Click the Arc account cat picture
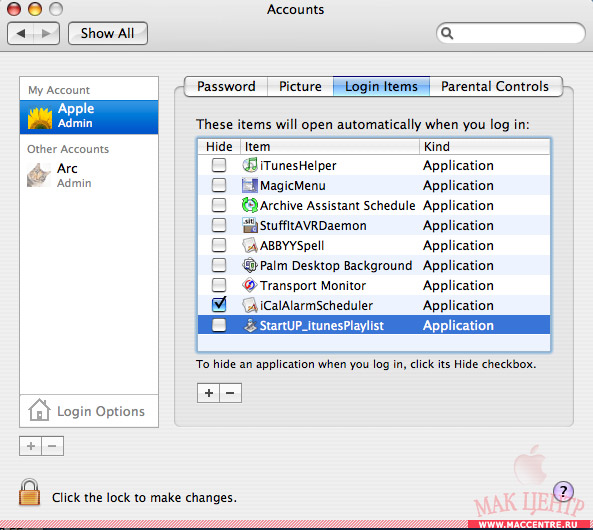The image size is (593, 530). coord(39,175)
